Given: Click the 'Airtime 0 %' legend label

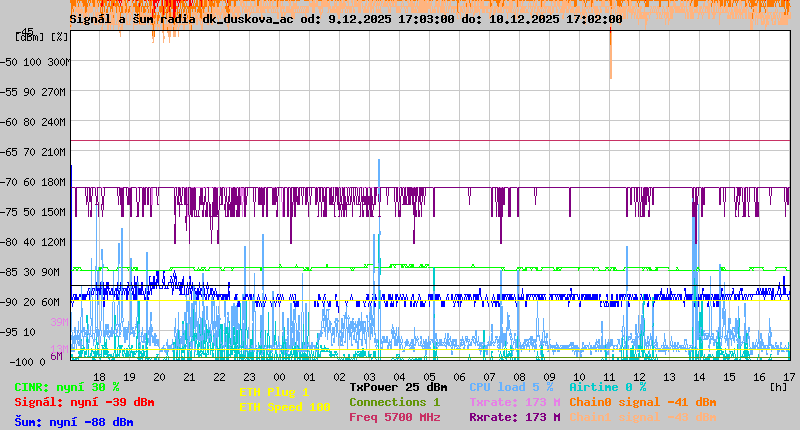Looking at the screenshot, I should point(608,387).
